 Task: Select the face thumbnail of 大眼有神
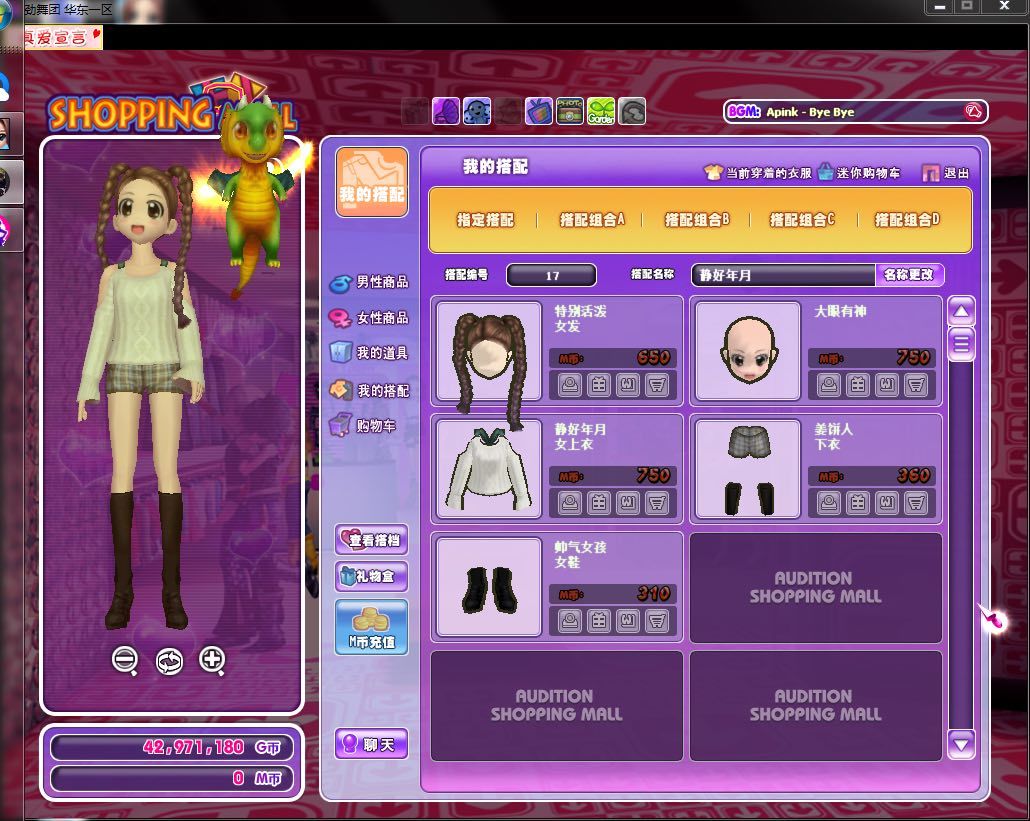click(748, 351)
